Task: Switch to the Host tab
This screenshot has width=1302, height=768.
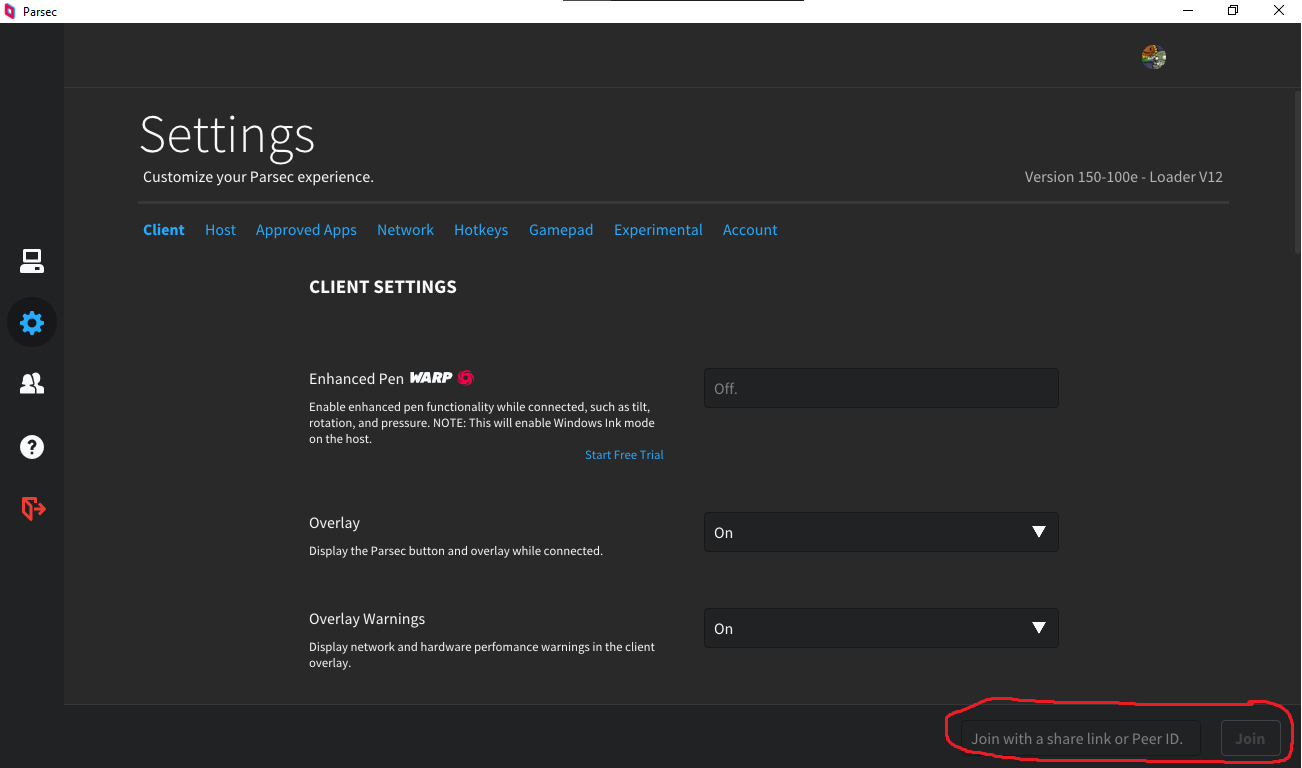Action: click(220, 230)
